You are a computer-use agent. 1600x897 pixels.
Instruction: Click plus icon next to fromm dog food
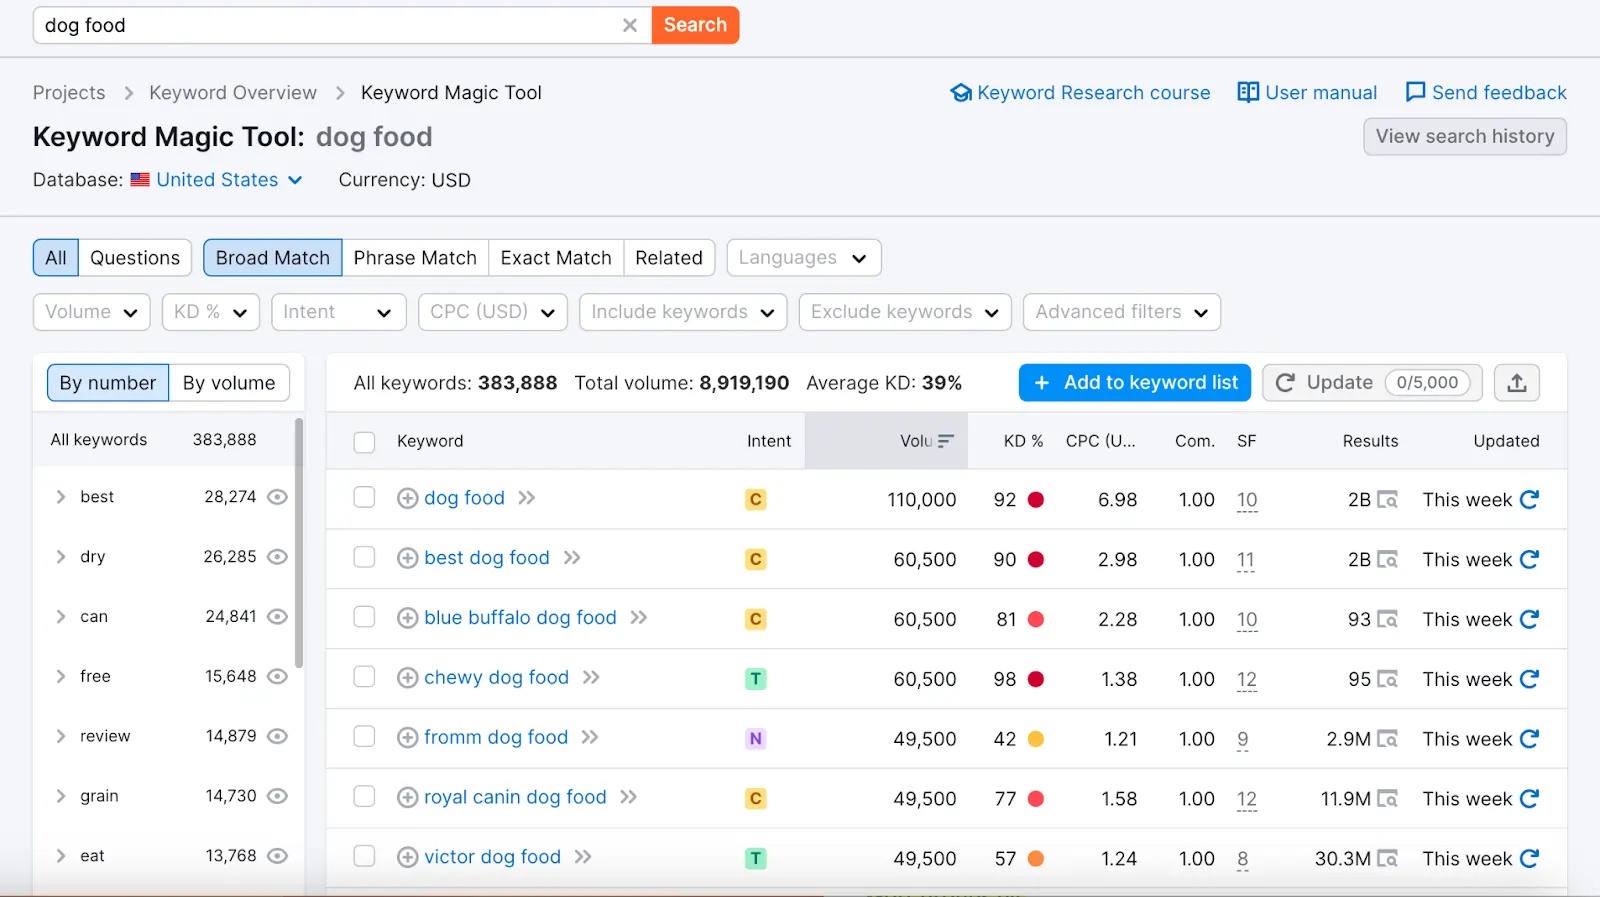407,738
